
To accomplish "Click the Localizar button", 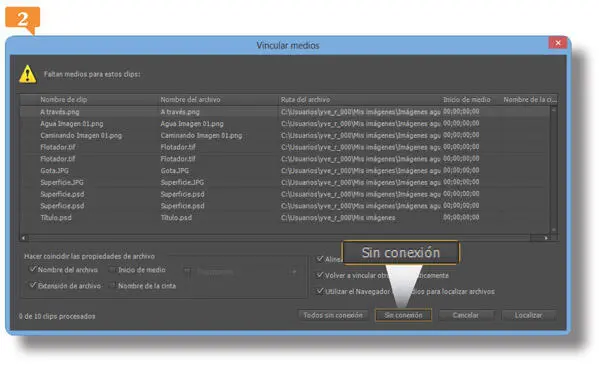I will (x=528, y=315).
